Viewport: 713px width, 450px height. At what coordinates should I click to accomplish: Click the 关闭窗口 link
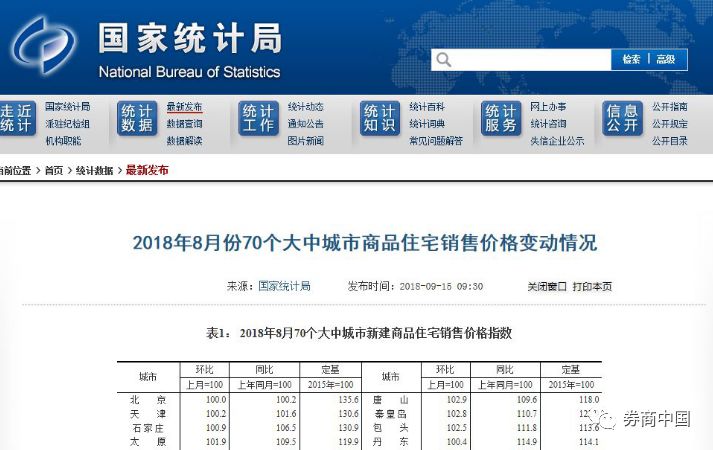547,286
